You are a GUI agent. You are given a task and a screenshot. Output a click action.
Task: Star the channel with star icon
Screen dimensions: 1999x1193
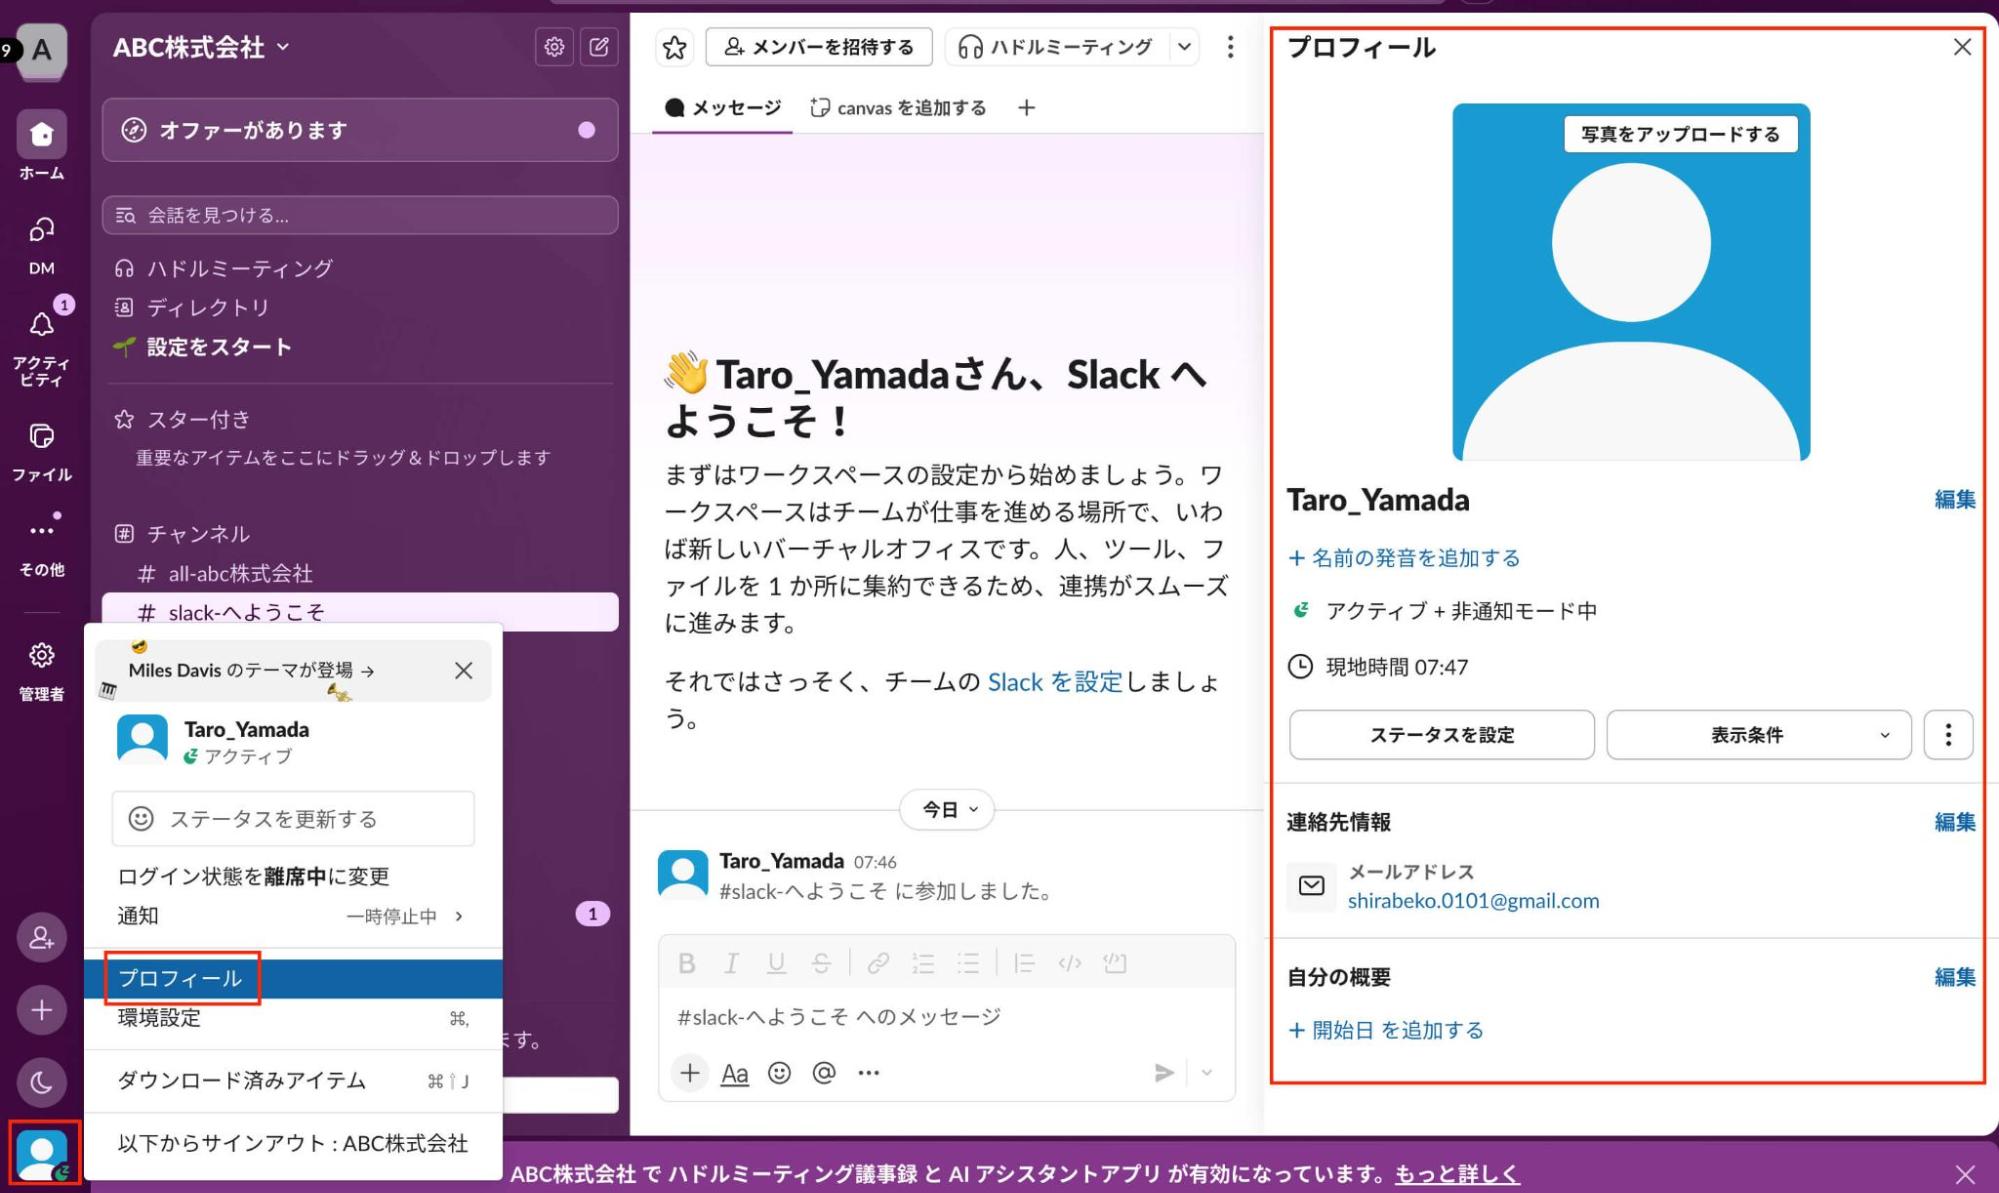tap(675, 47)
